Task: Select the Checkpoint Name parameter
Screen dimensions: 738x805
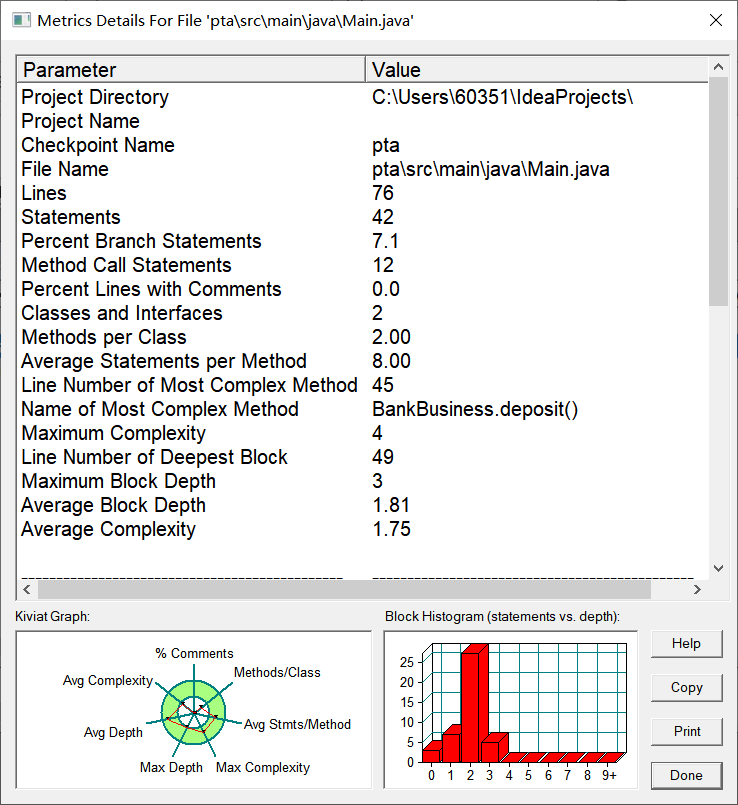Action: 98,145
